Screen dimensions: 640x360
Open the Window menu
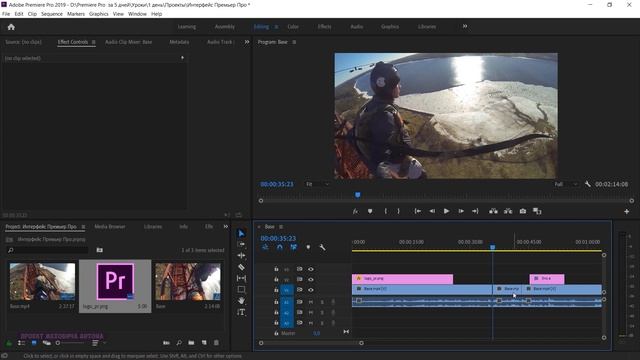pyautogui.click(x=137, y=14)
